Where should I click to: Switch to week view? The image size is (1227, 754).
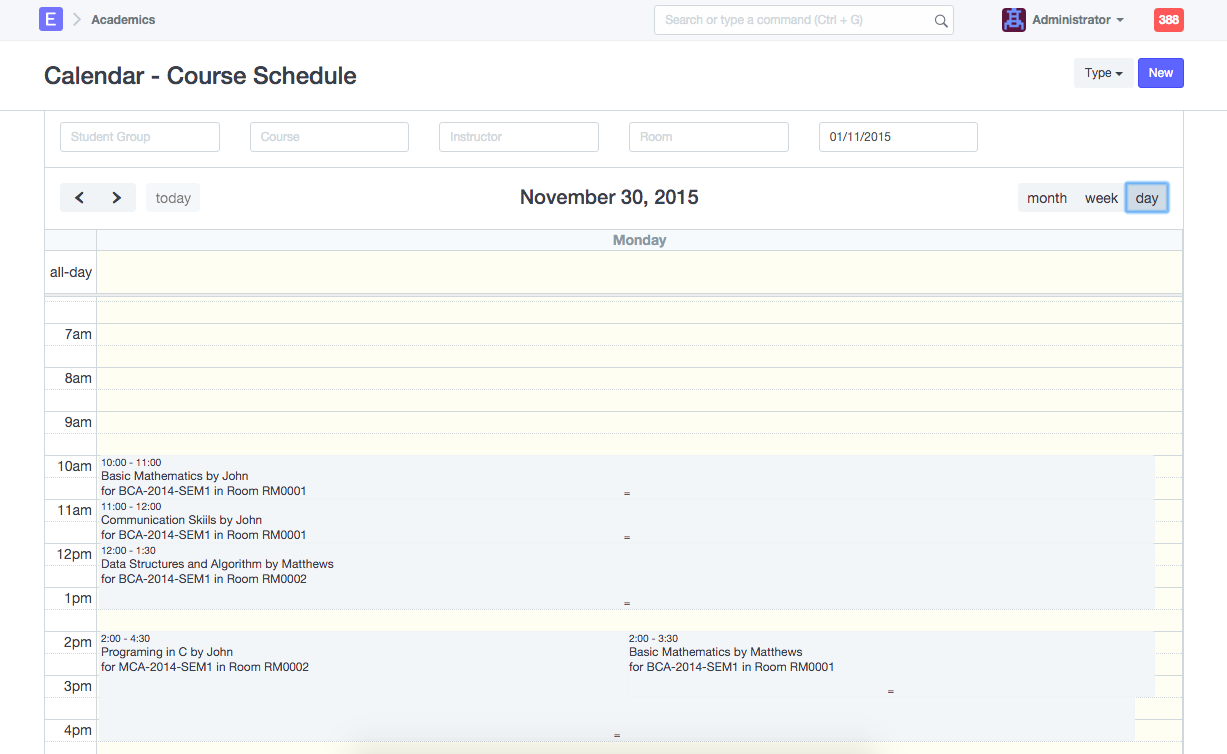pyautogui.click(x=1101, y=198)
